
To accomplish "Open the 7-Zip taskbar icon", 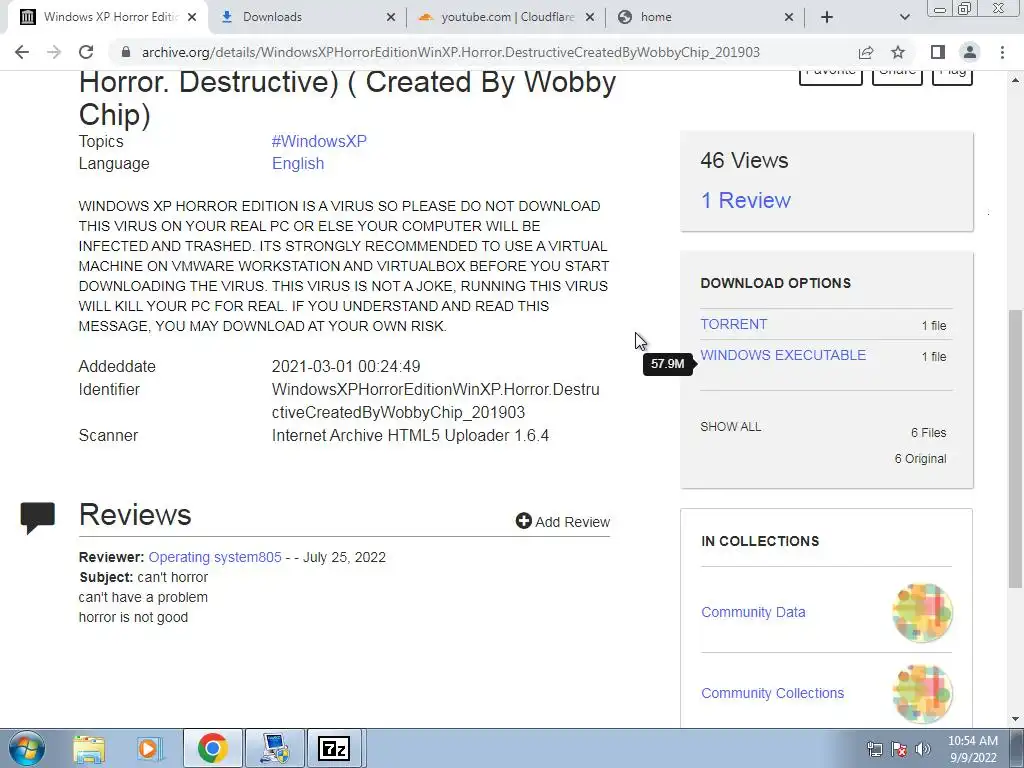I will click(334, 748).
